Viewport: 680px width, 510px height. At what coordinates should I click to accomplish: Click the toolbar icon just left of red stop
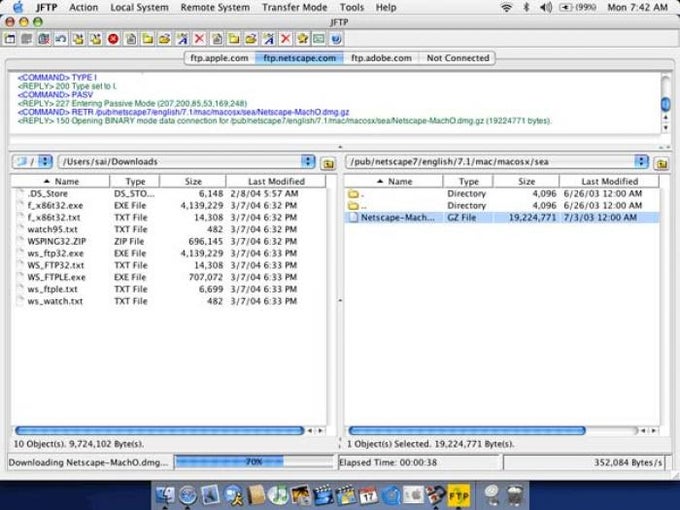[x=96, y=39]
